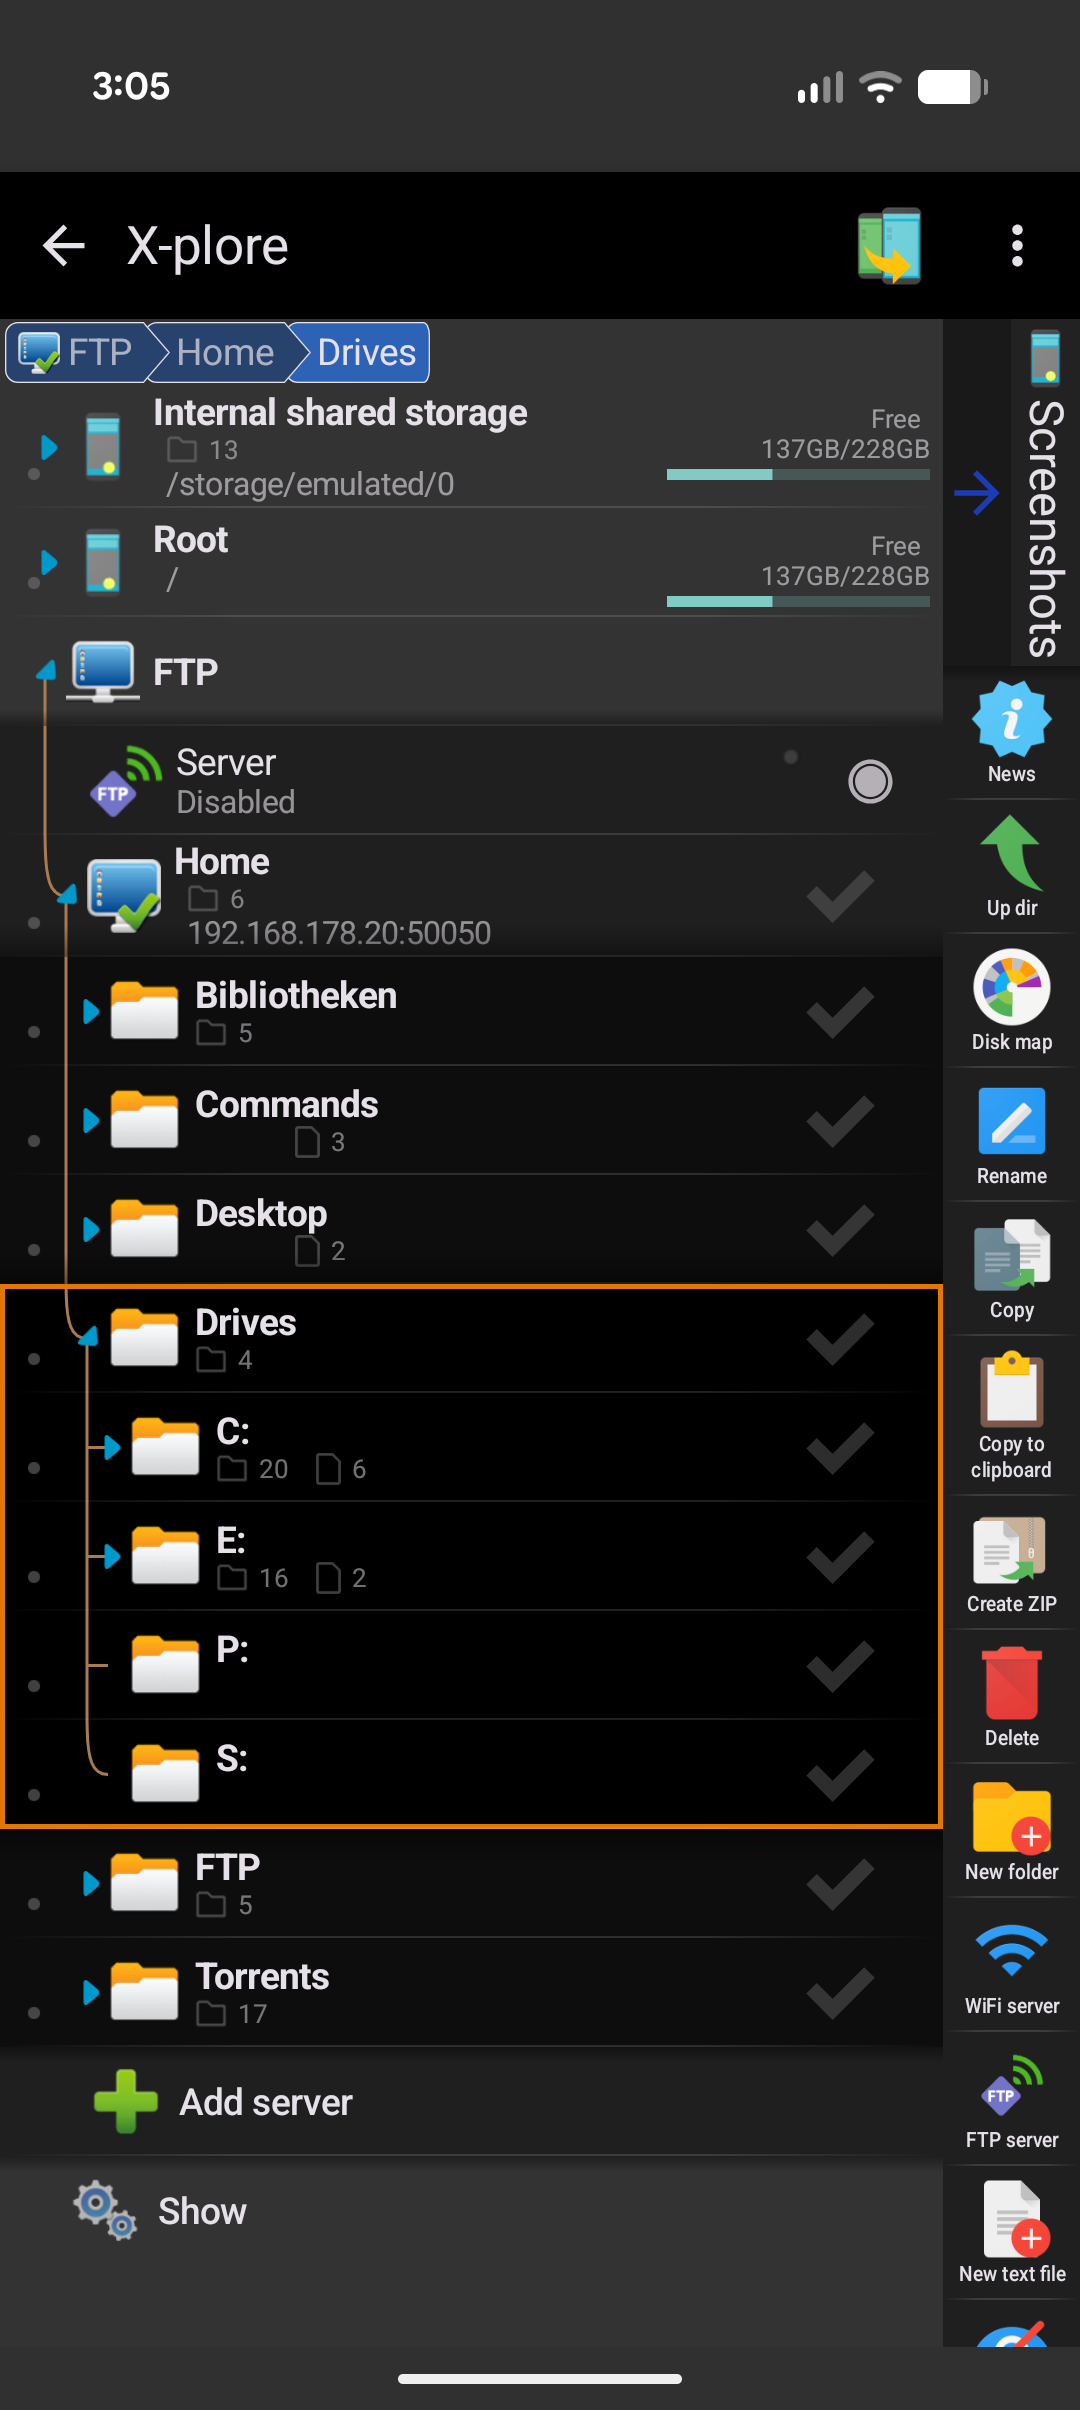Expand the Root tree arrow

click(x=48, y=561)
